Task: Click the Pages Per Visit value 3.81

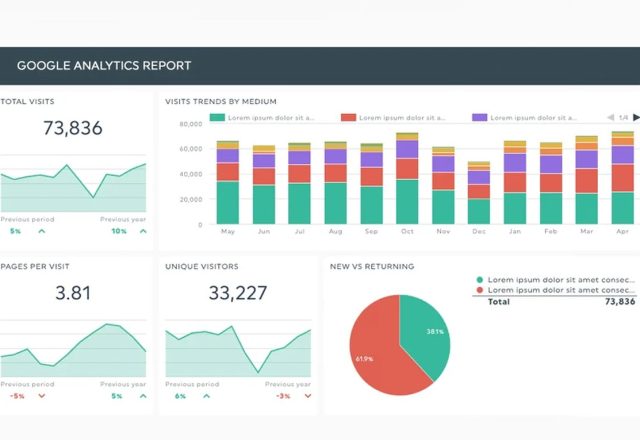Action: tap(73, 293)
